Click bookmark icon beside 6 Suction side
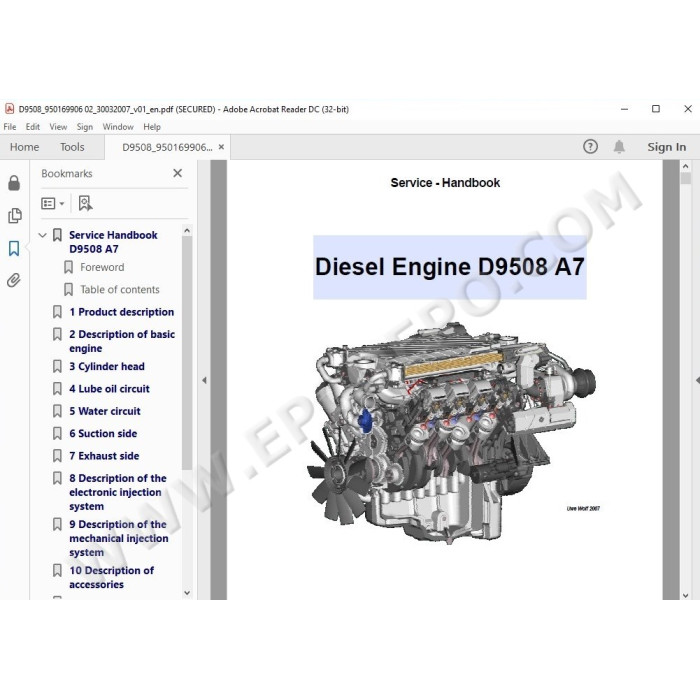The height and width of the screenshot is (700, 700). pos(57,433)
